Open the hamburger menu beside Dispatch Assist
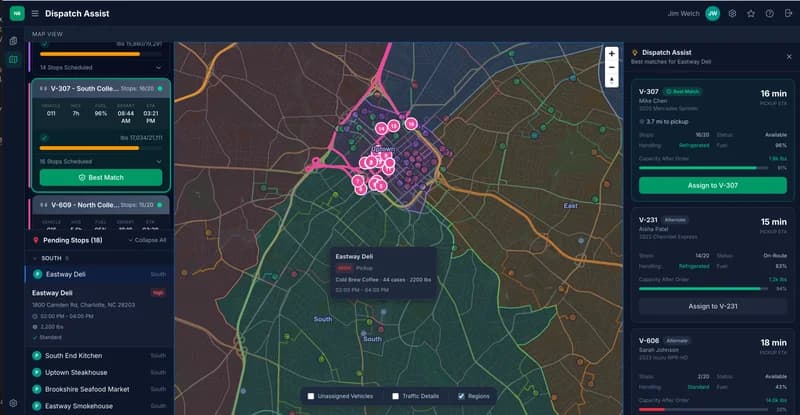800x415 pixels. click(35, 13)
